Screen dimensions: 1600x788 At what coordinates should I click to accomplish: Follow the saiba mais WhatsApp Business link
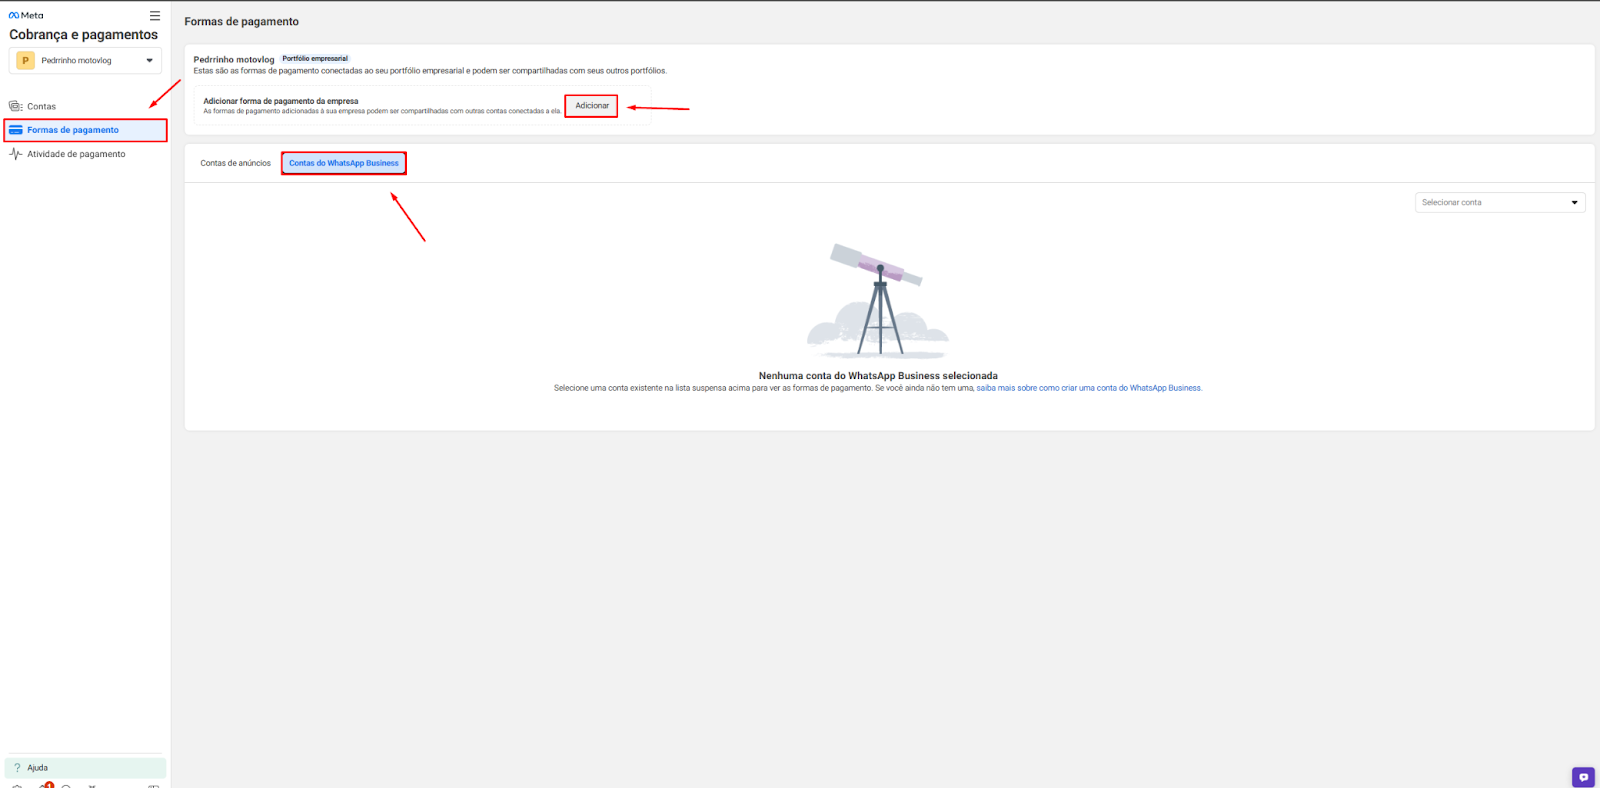click(x=1089, y=388)
